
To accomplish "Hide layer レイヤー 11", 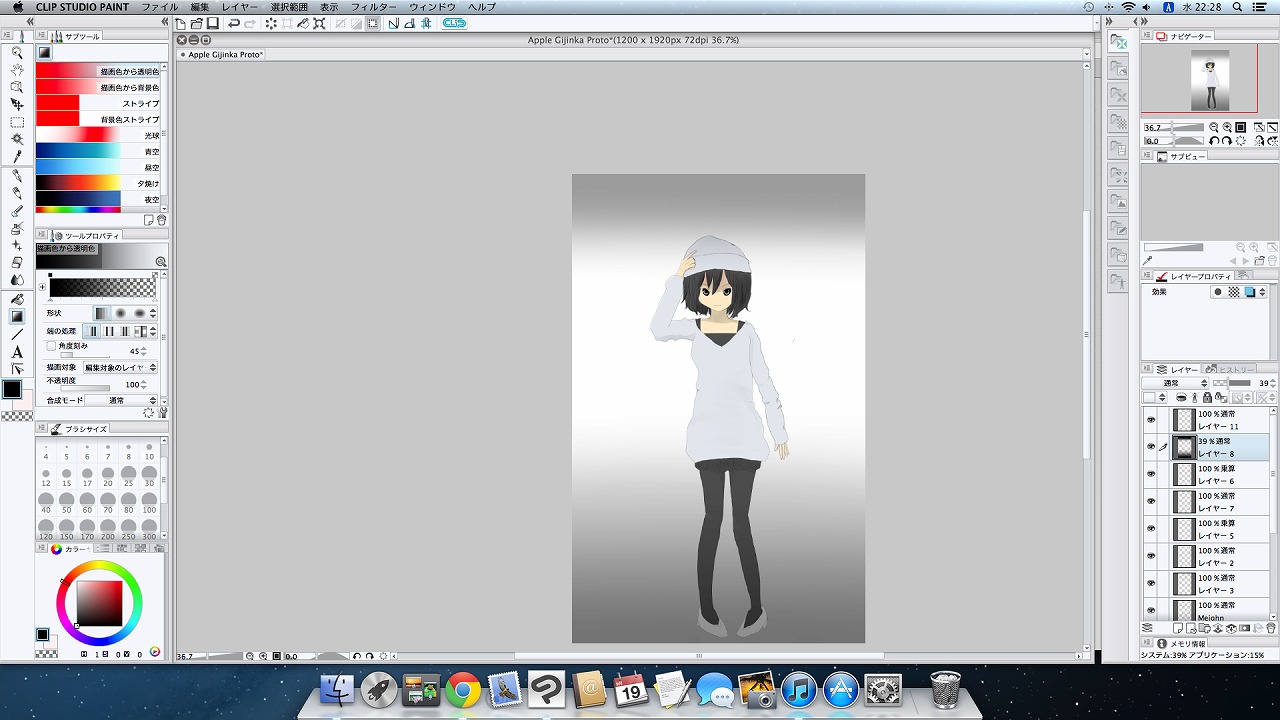I will pyautogui.click(x=1151, y=420).
